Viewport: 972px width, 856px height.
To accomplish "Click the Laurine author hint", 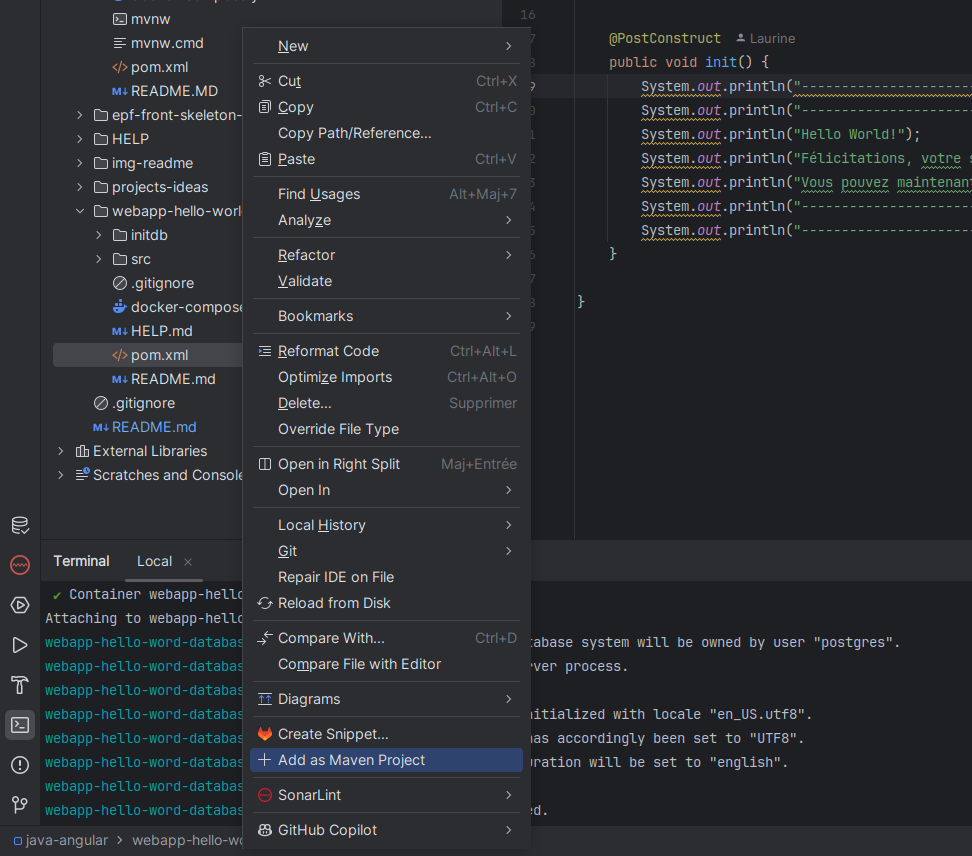I will (x=766, y=38).
